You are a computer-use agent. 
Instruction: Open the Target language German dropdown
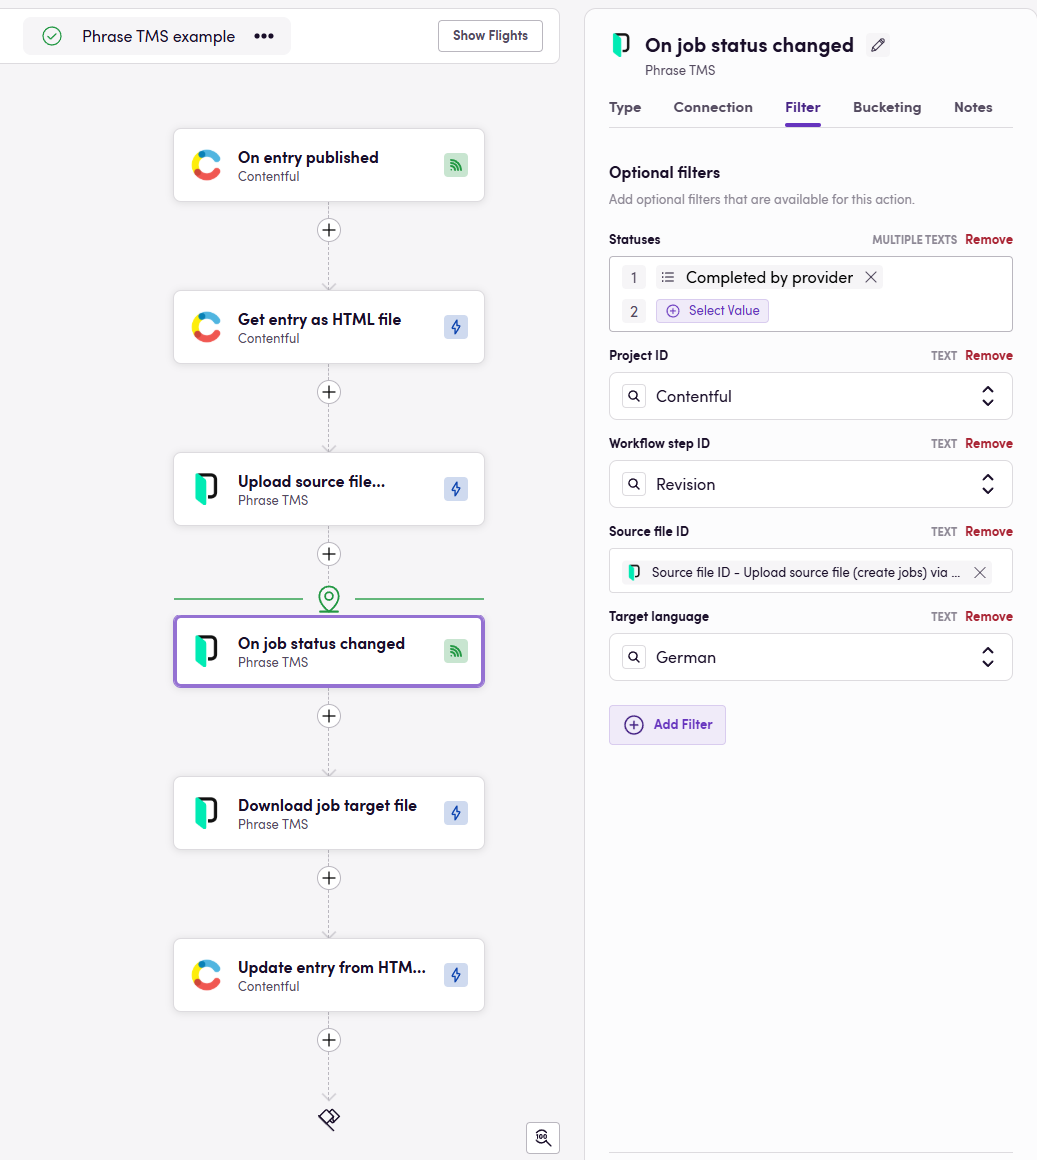(x=811, y=658)
